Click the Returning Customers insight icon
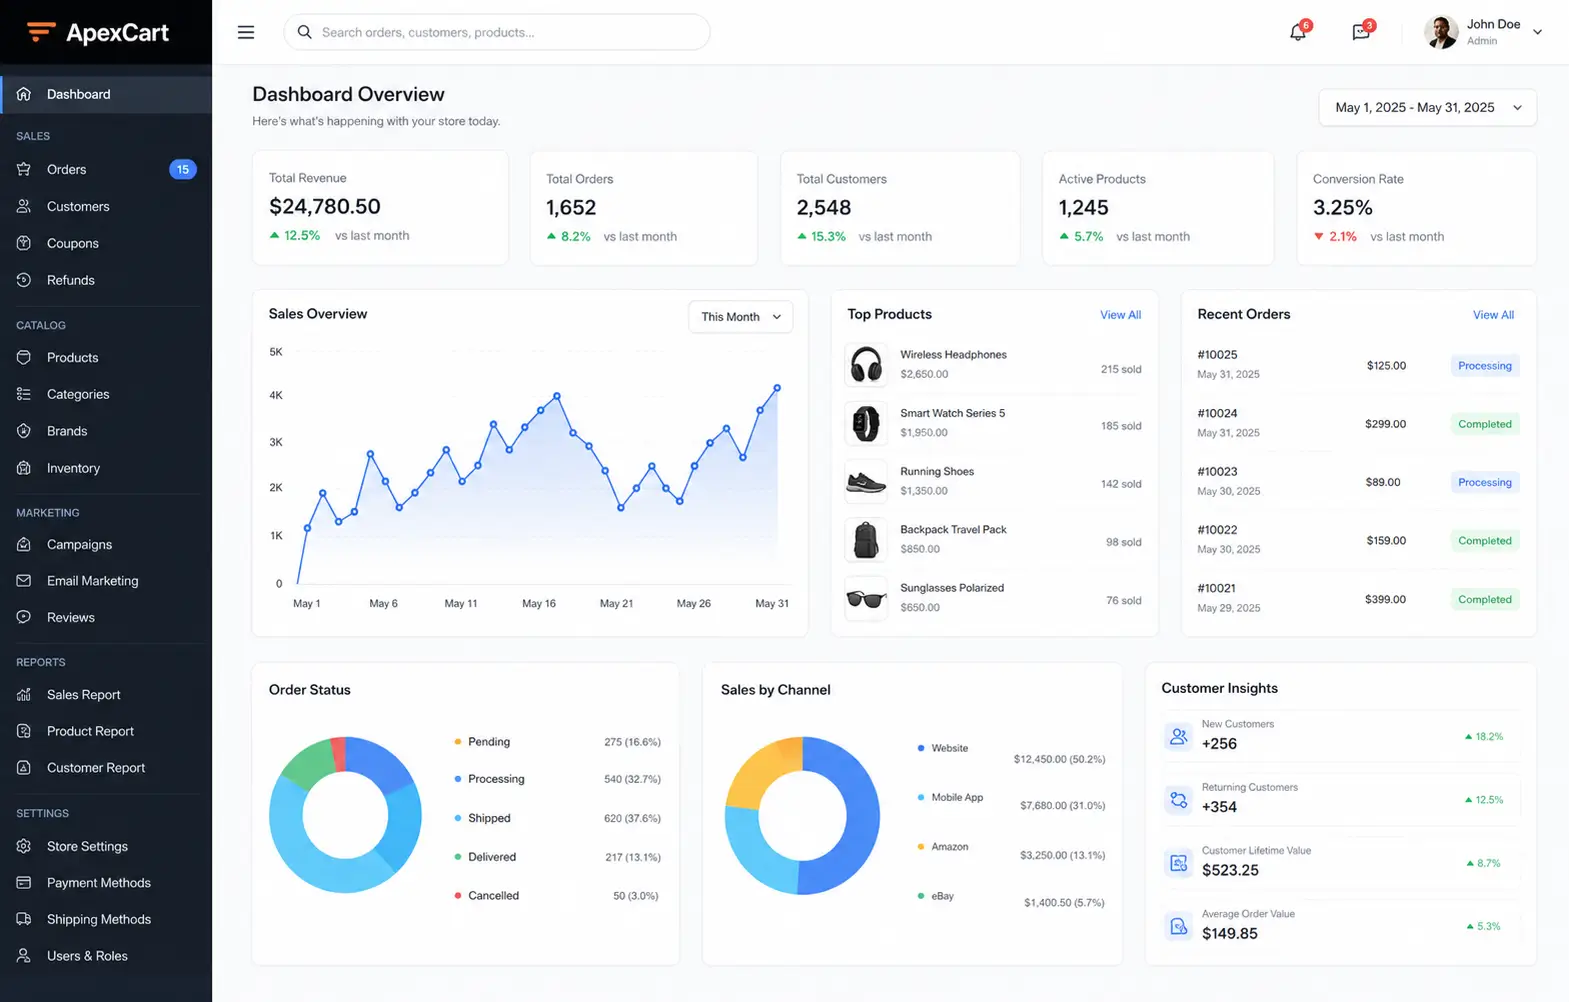The image size is (1569, 1002). click(1178, 800)
